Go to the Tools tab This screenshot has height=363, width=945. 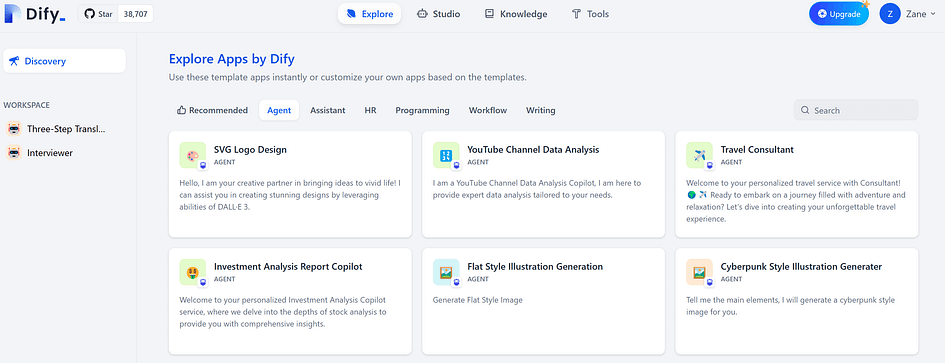click(x=590, y=14)
